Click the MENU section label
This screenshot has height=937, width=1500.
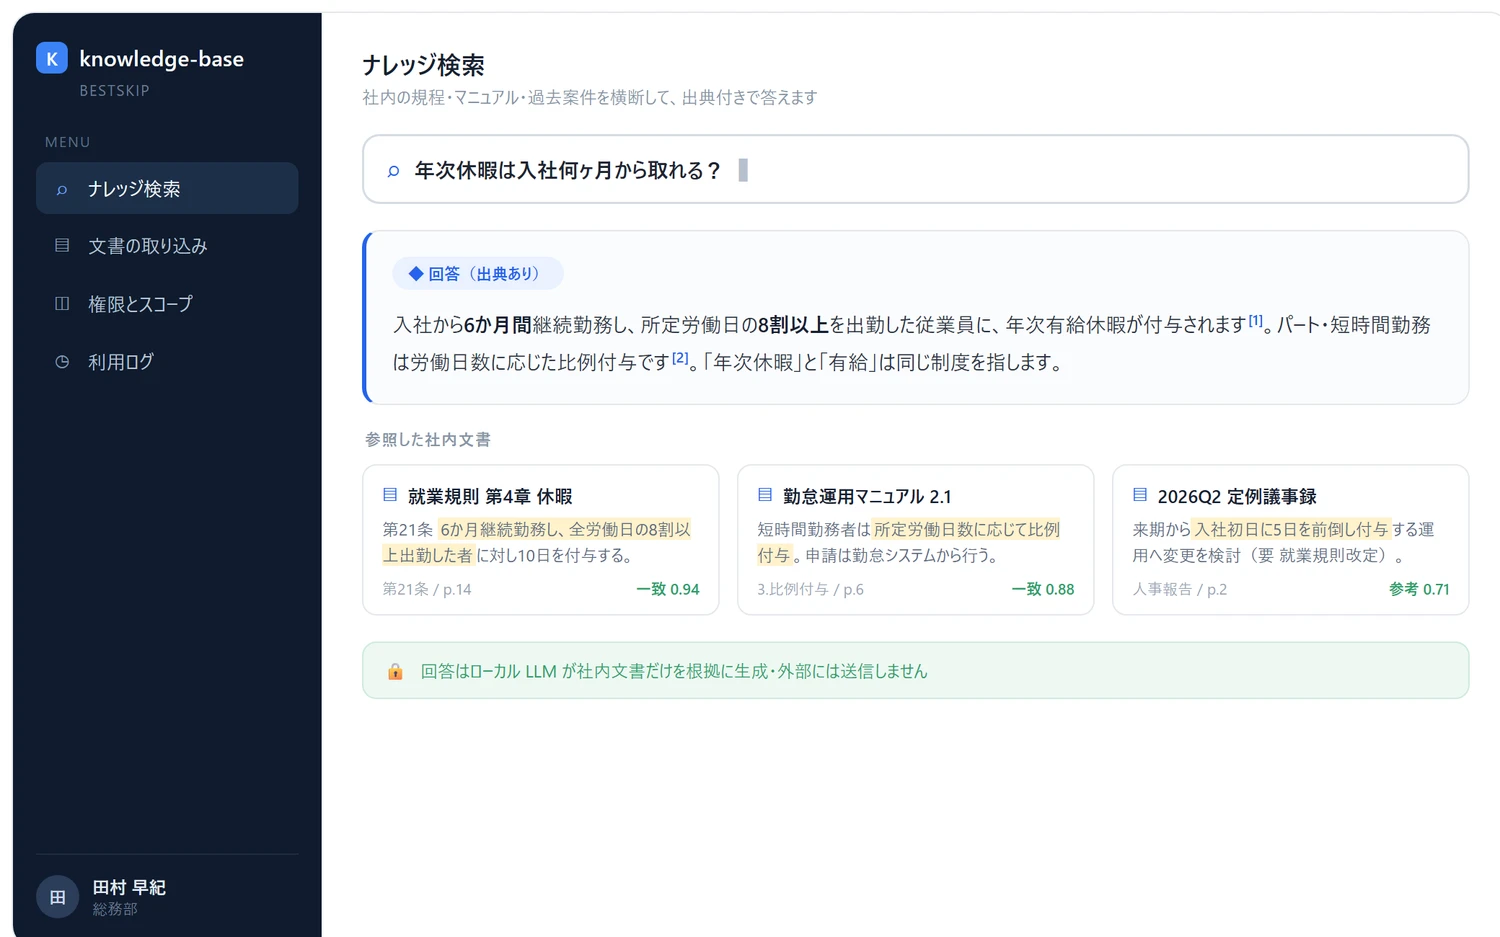click(x=67, y=142)
